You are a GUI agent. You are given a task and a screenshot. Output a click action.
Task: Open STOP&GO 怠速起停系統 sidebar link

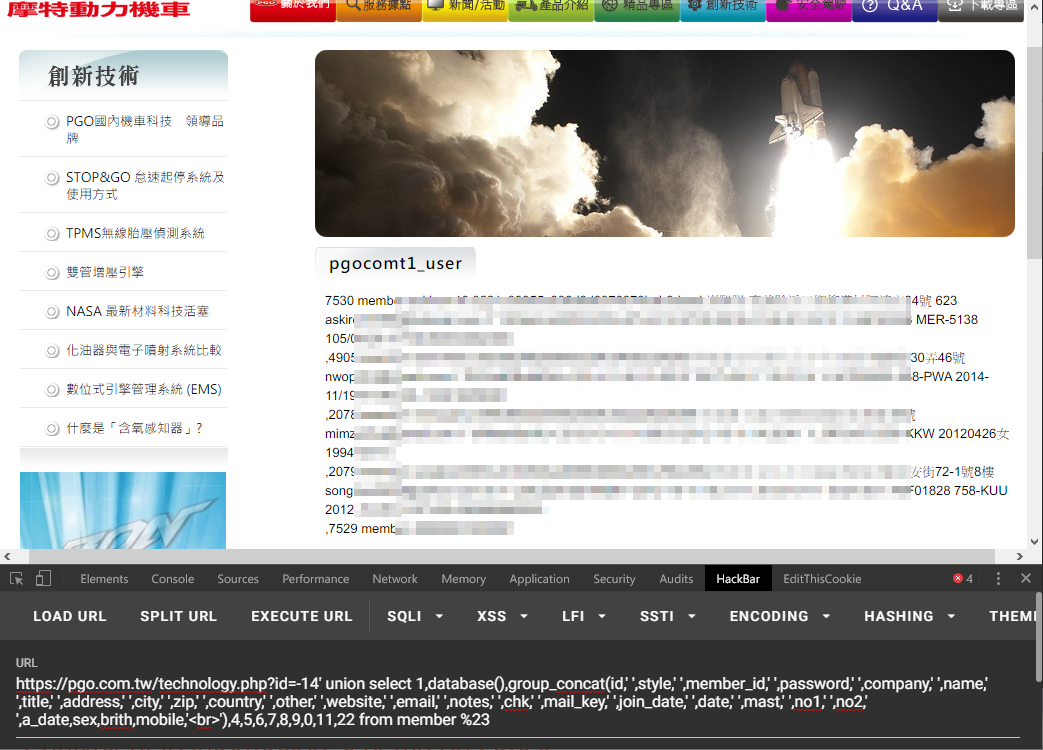[x=144, y=186]
